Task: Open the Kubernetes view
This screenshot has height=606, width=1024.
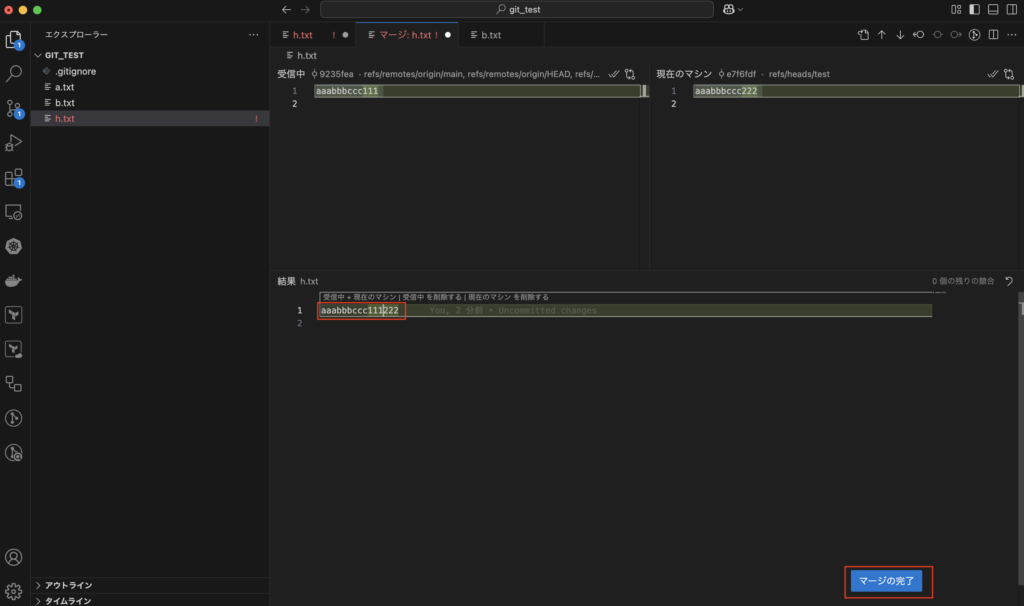Action: 14,246
